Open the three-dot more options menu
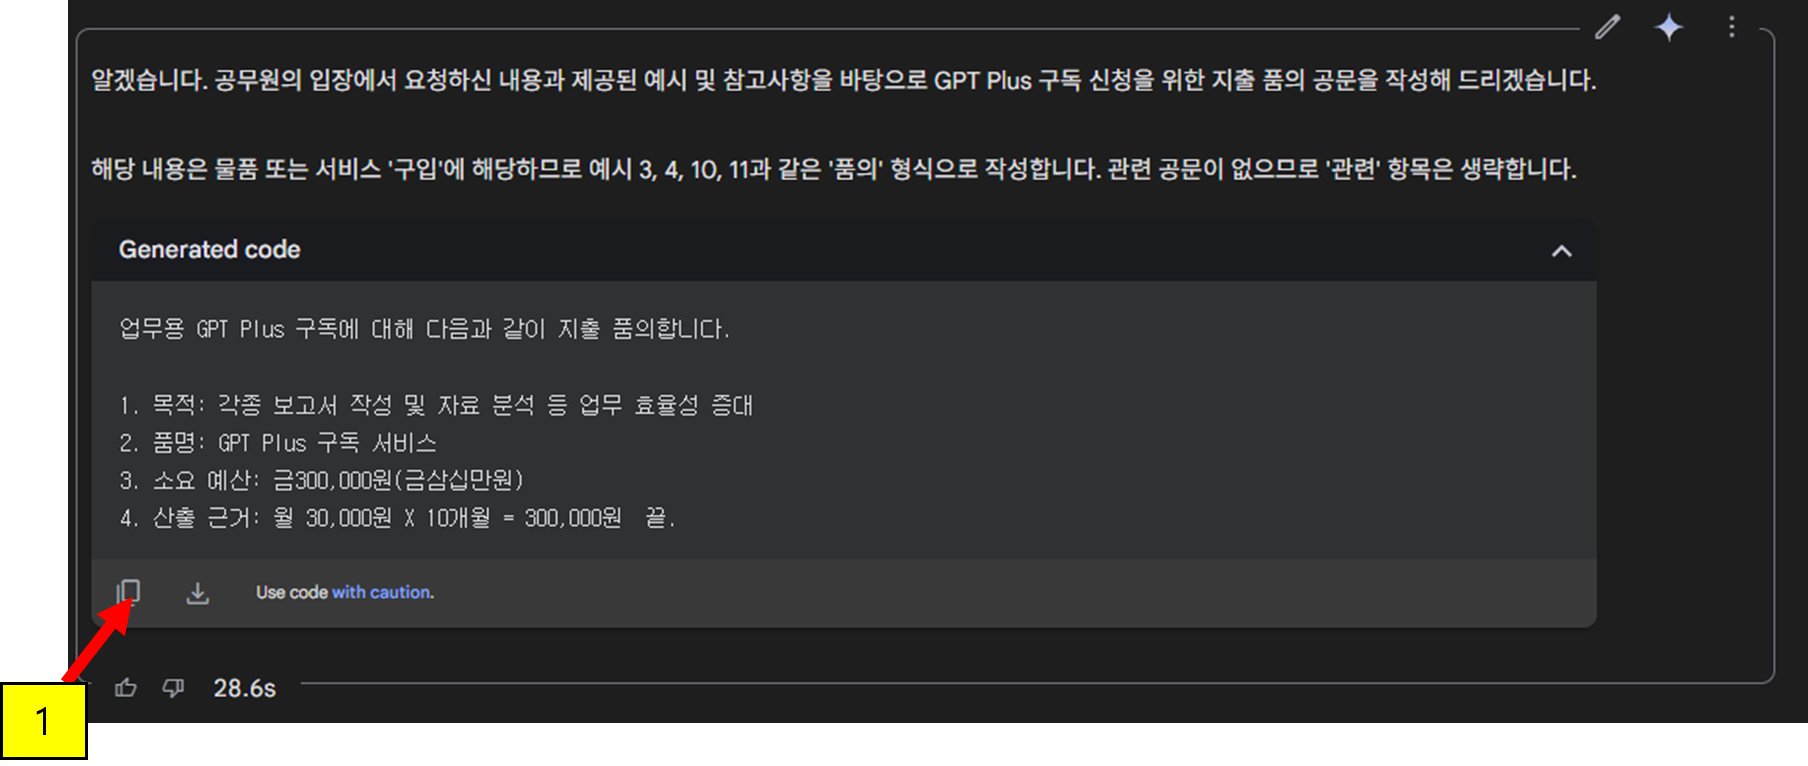The image size is (1808, 766). (1732, 27)
